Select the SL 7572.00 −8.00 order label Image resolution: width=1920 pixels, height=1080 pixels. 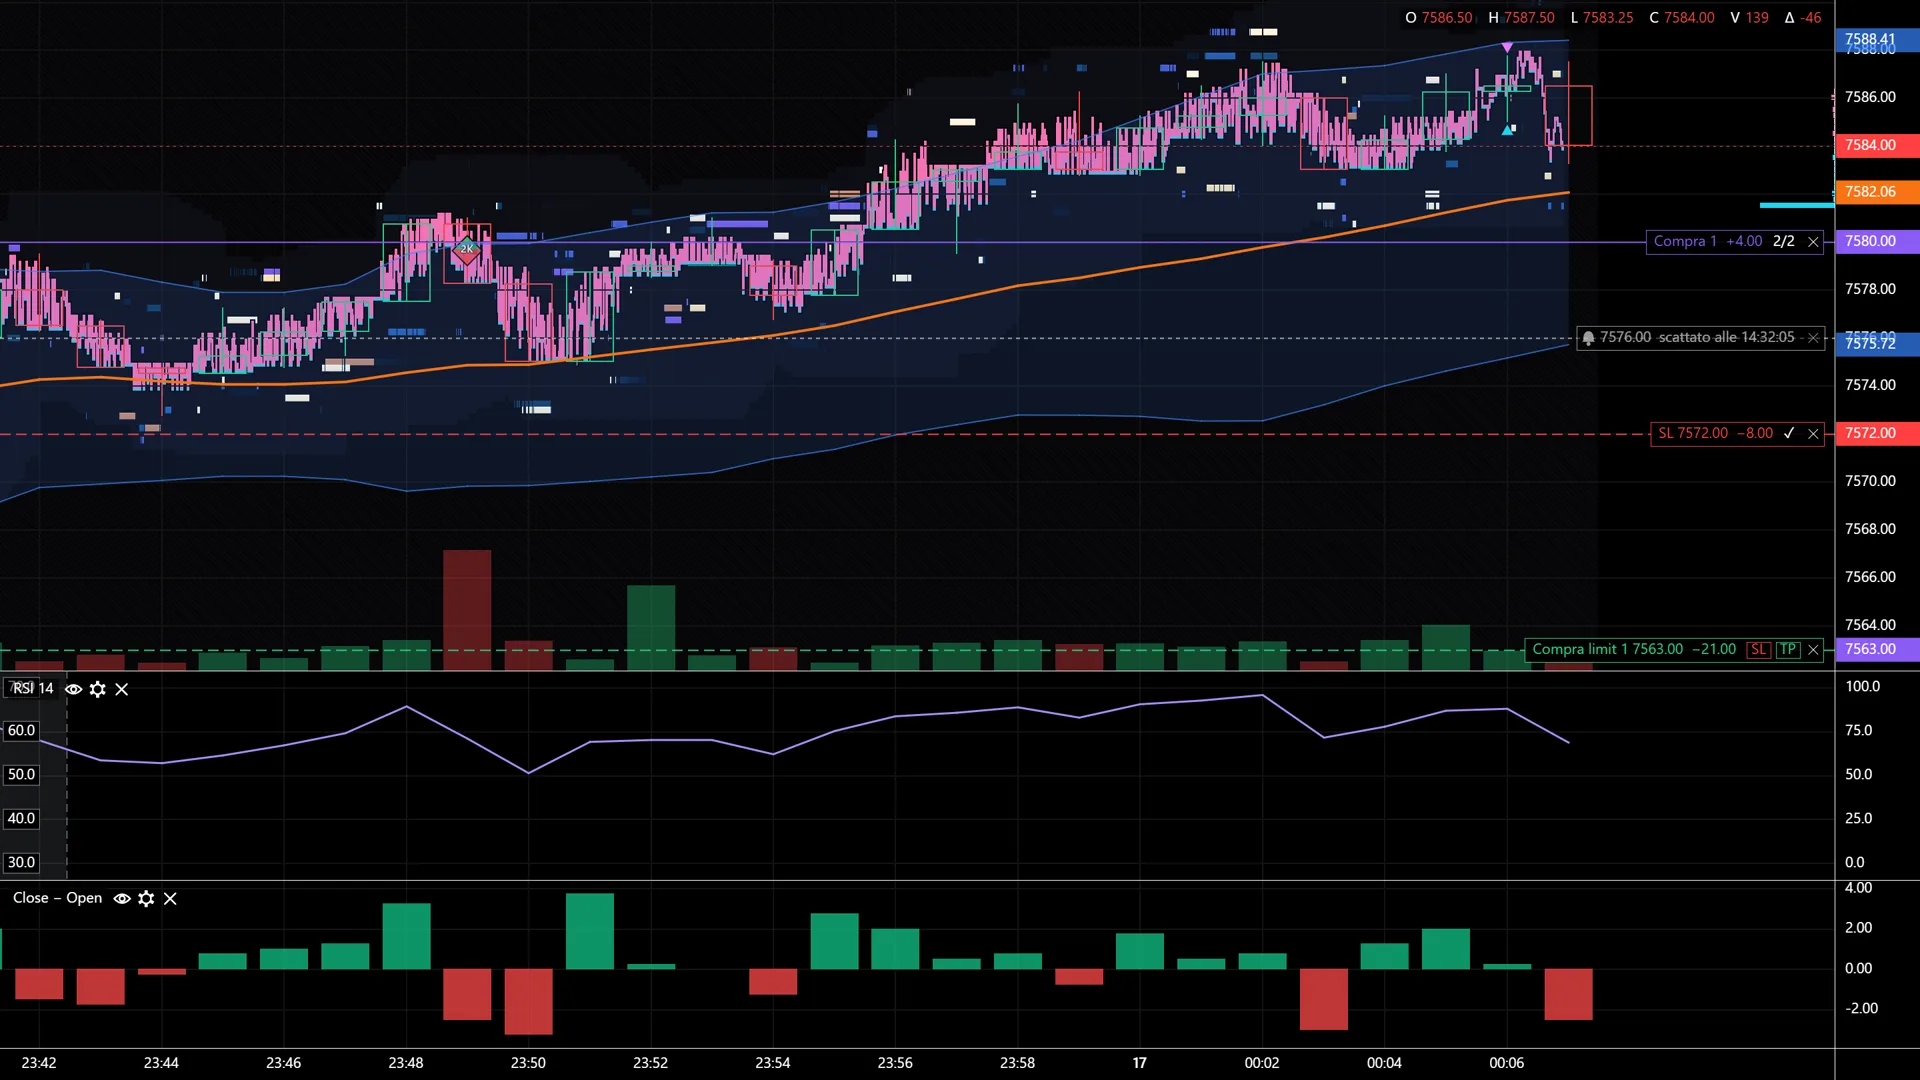click(1715, 434)
